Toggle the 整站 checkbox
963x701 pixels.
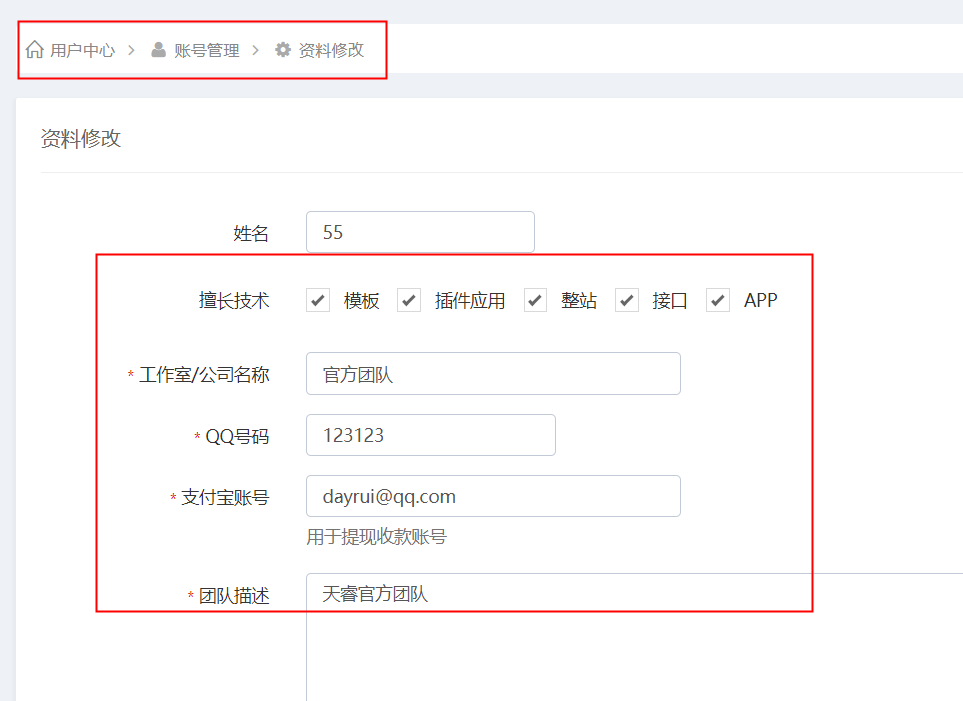536,300
